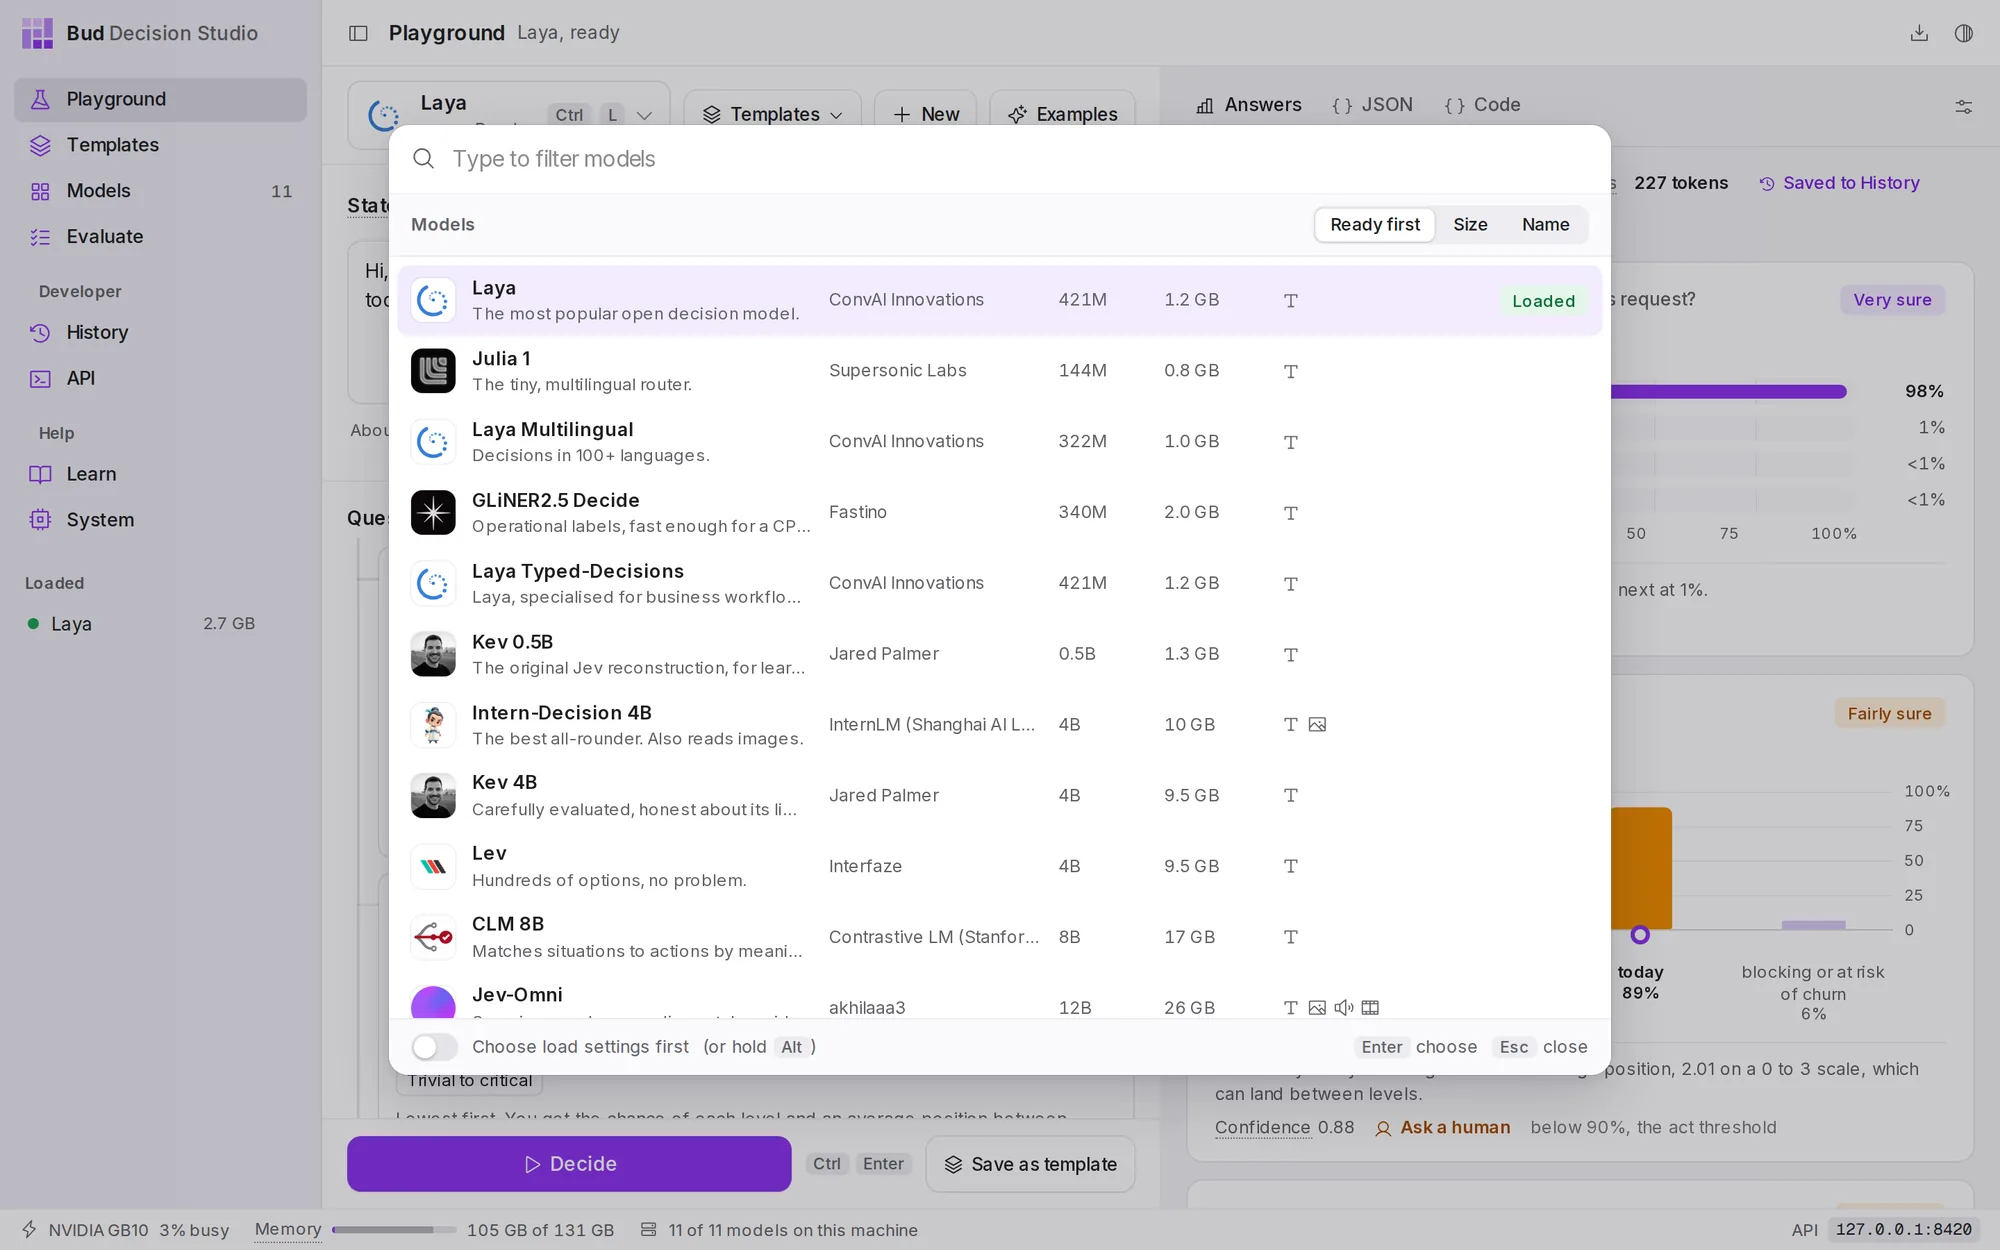2000x1250 pixels.
Task: Click the download icon in top bar
Action: pyautogui.click(x=1919, y=33)
